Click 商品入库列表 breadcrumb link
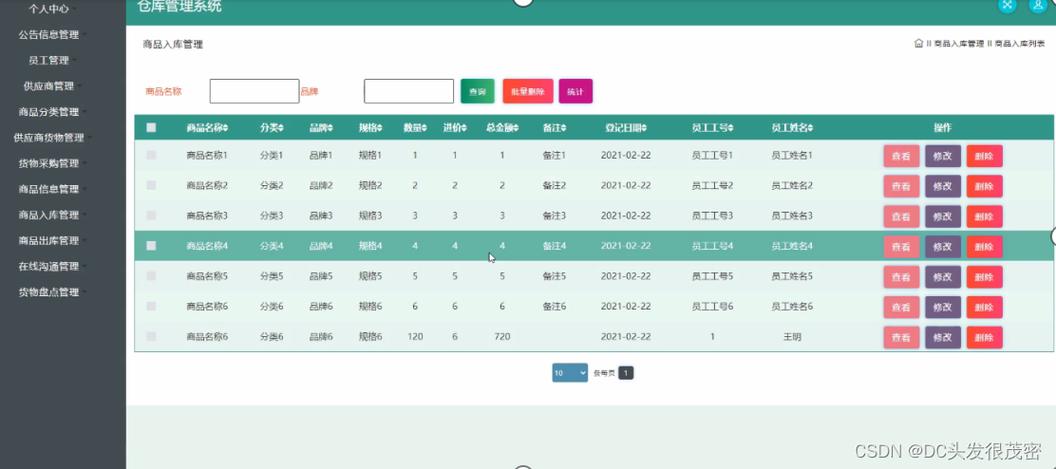 (x=1020, y=44)
